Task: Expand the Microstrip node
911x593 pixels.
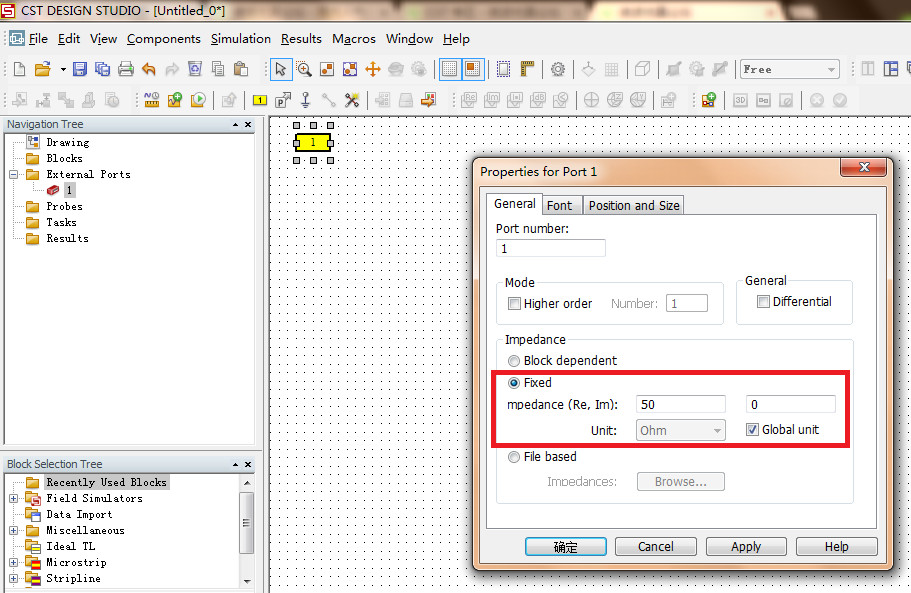Action: coord(13,562)
